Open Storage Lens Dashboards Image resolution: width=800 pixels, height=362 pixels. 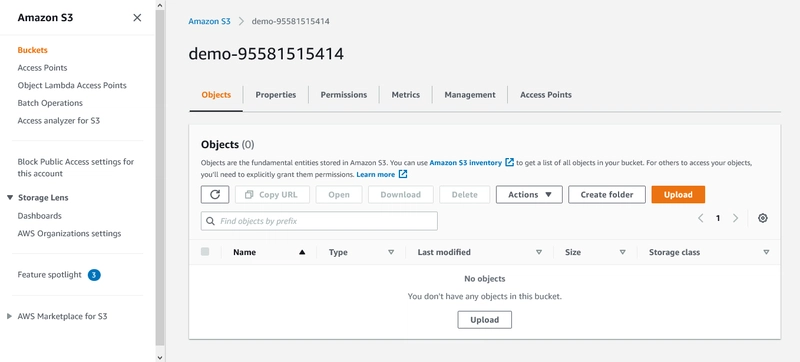tap(39, 216)
